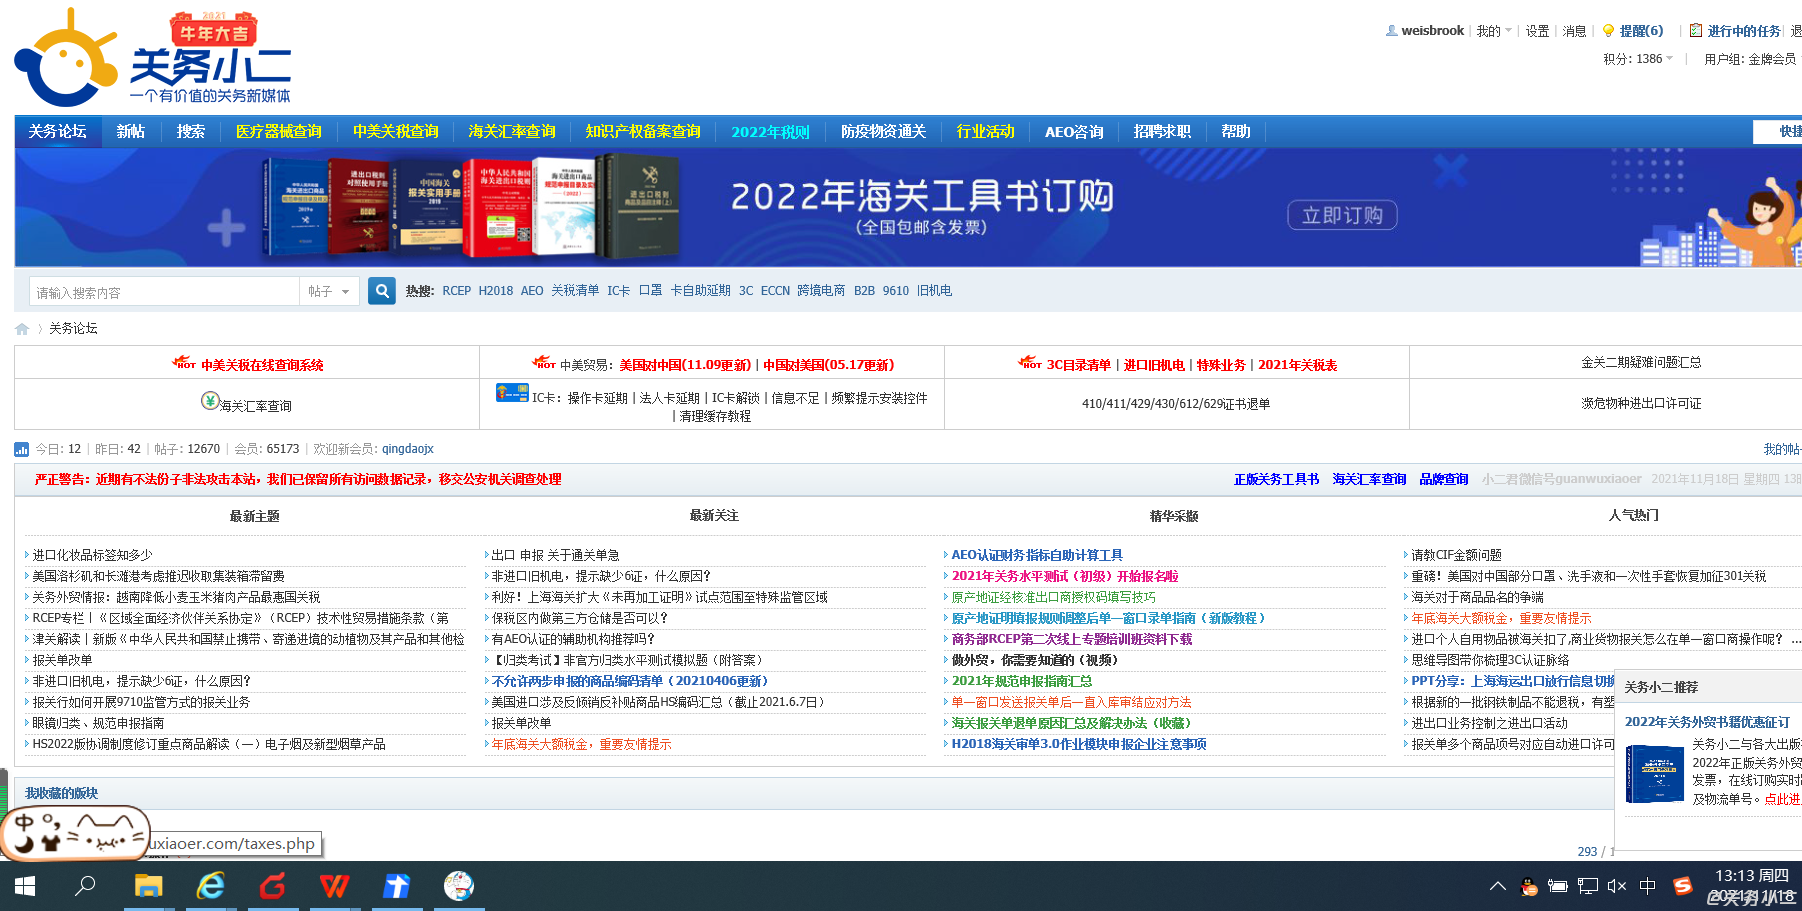Open 2022年税则 in the navigation bar

[771, 132]
